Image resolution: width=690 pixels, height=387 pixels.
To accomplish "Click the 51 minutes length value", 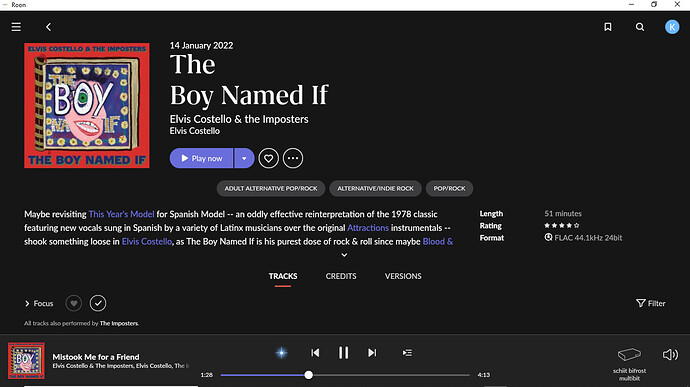I will pos(563,214).
